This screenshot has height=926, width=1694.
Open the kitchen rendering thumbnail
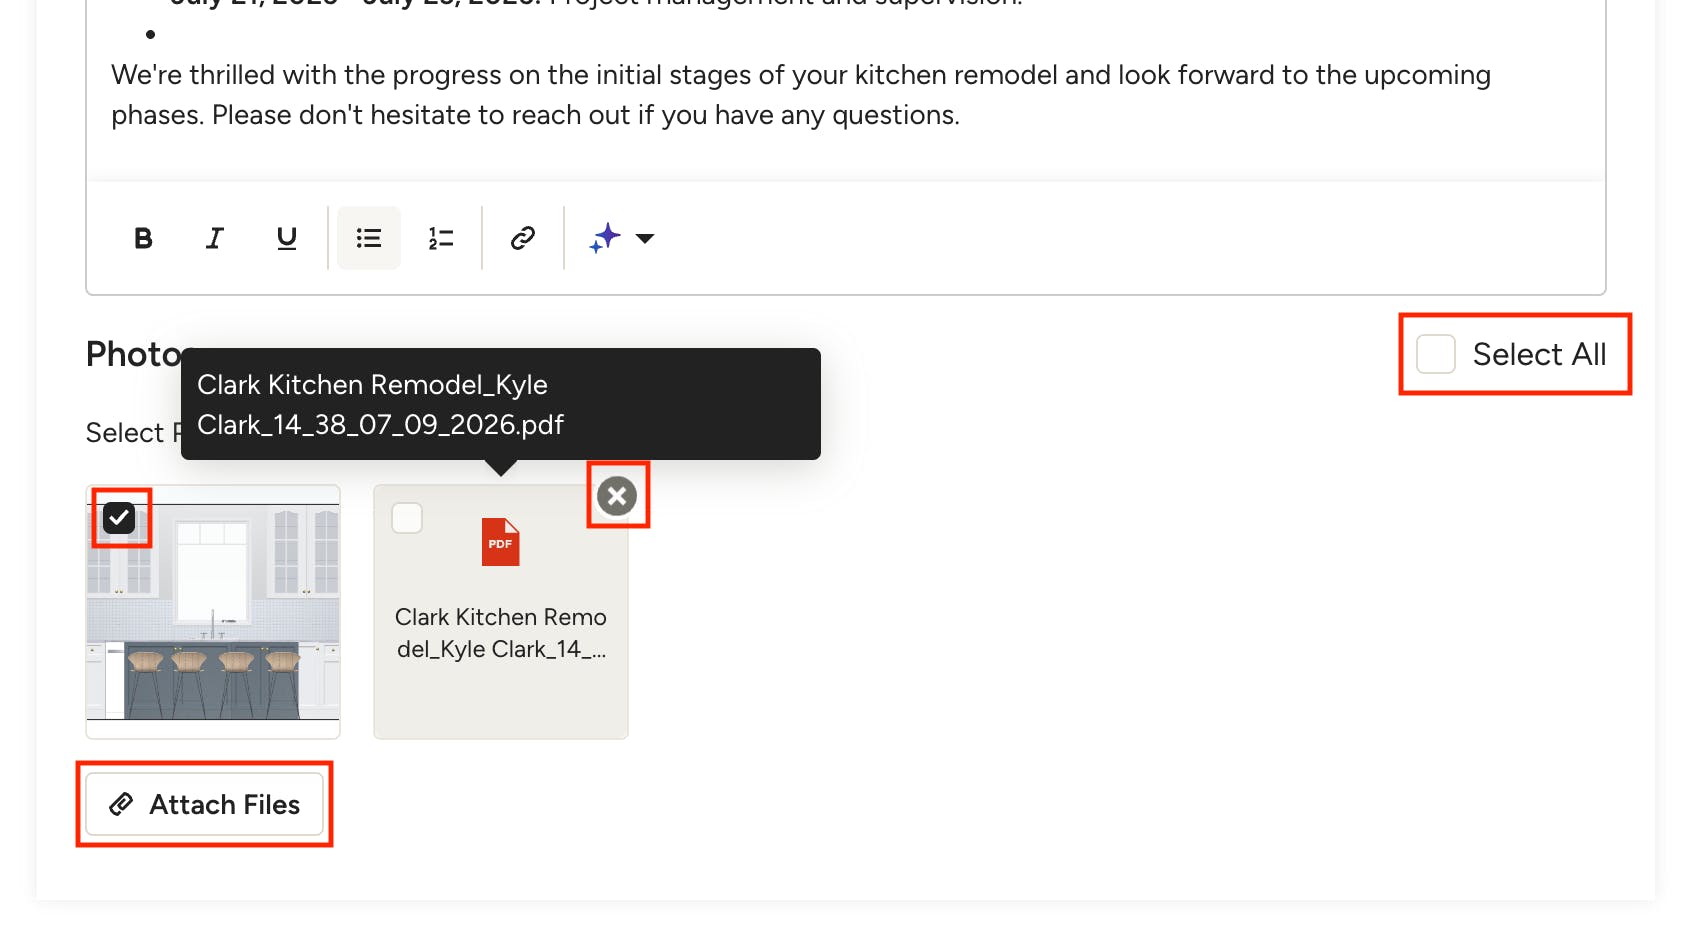pyautogui.click(x=213, y=612)
